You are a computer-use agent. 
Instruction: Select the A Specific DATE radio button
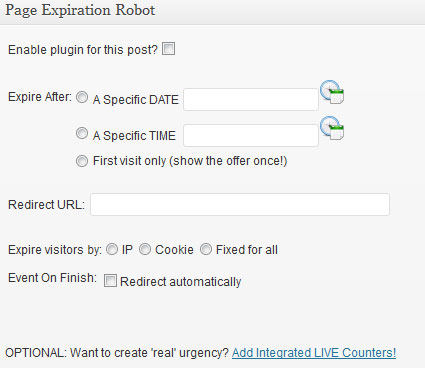click(x=82, y=97)
